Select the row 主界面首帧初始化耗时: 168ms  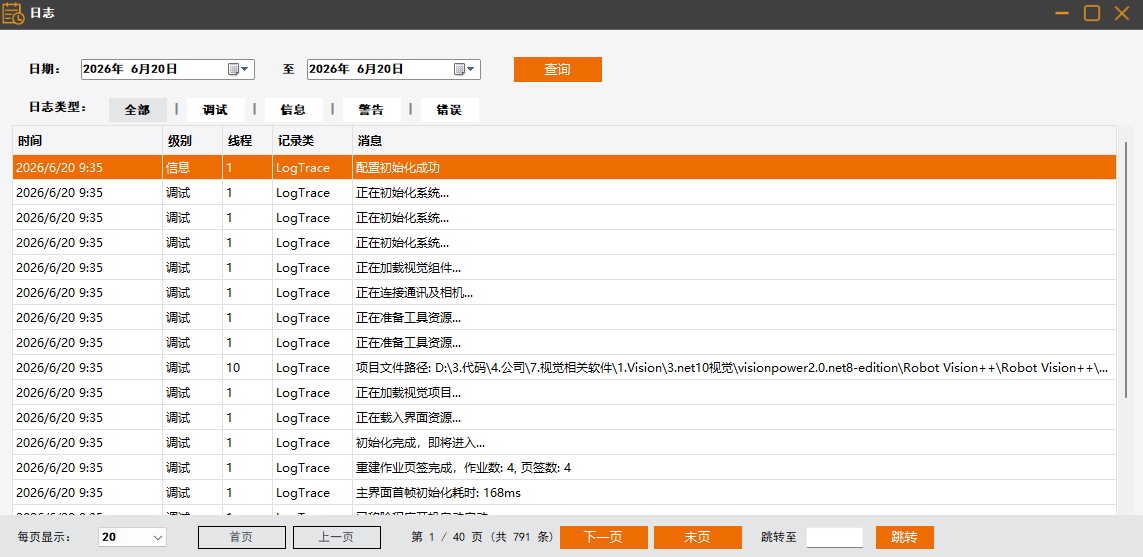[x=564, y=493]
